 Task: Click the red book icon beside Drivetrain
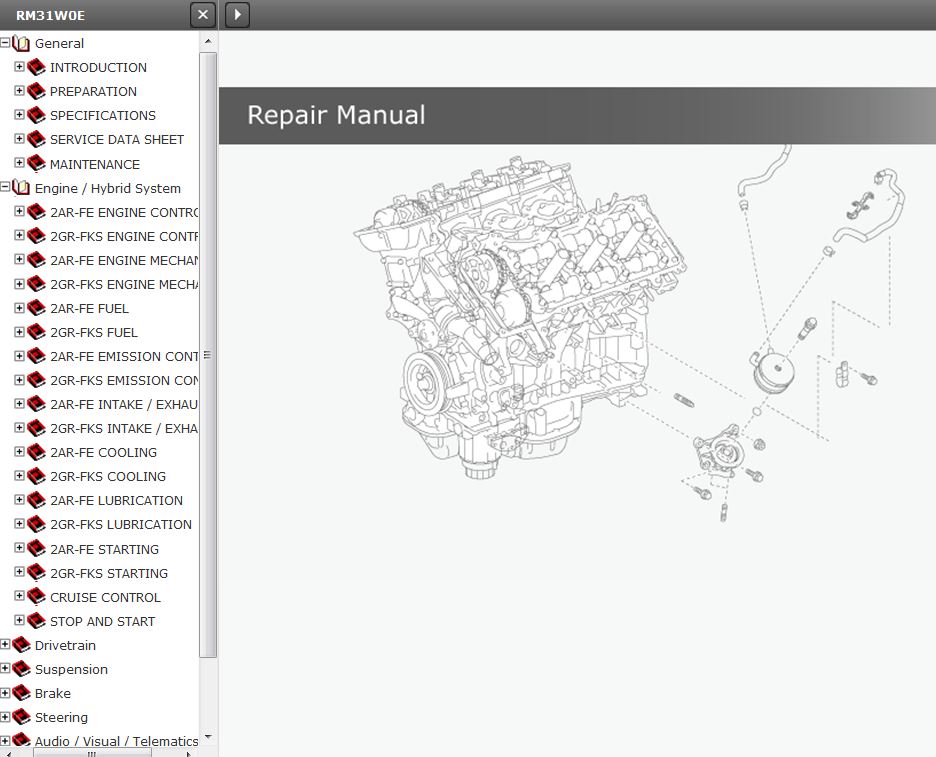pyautogui.click(x=21, y=645)
